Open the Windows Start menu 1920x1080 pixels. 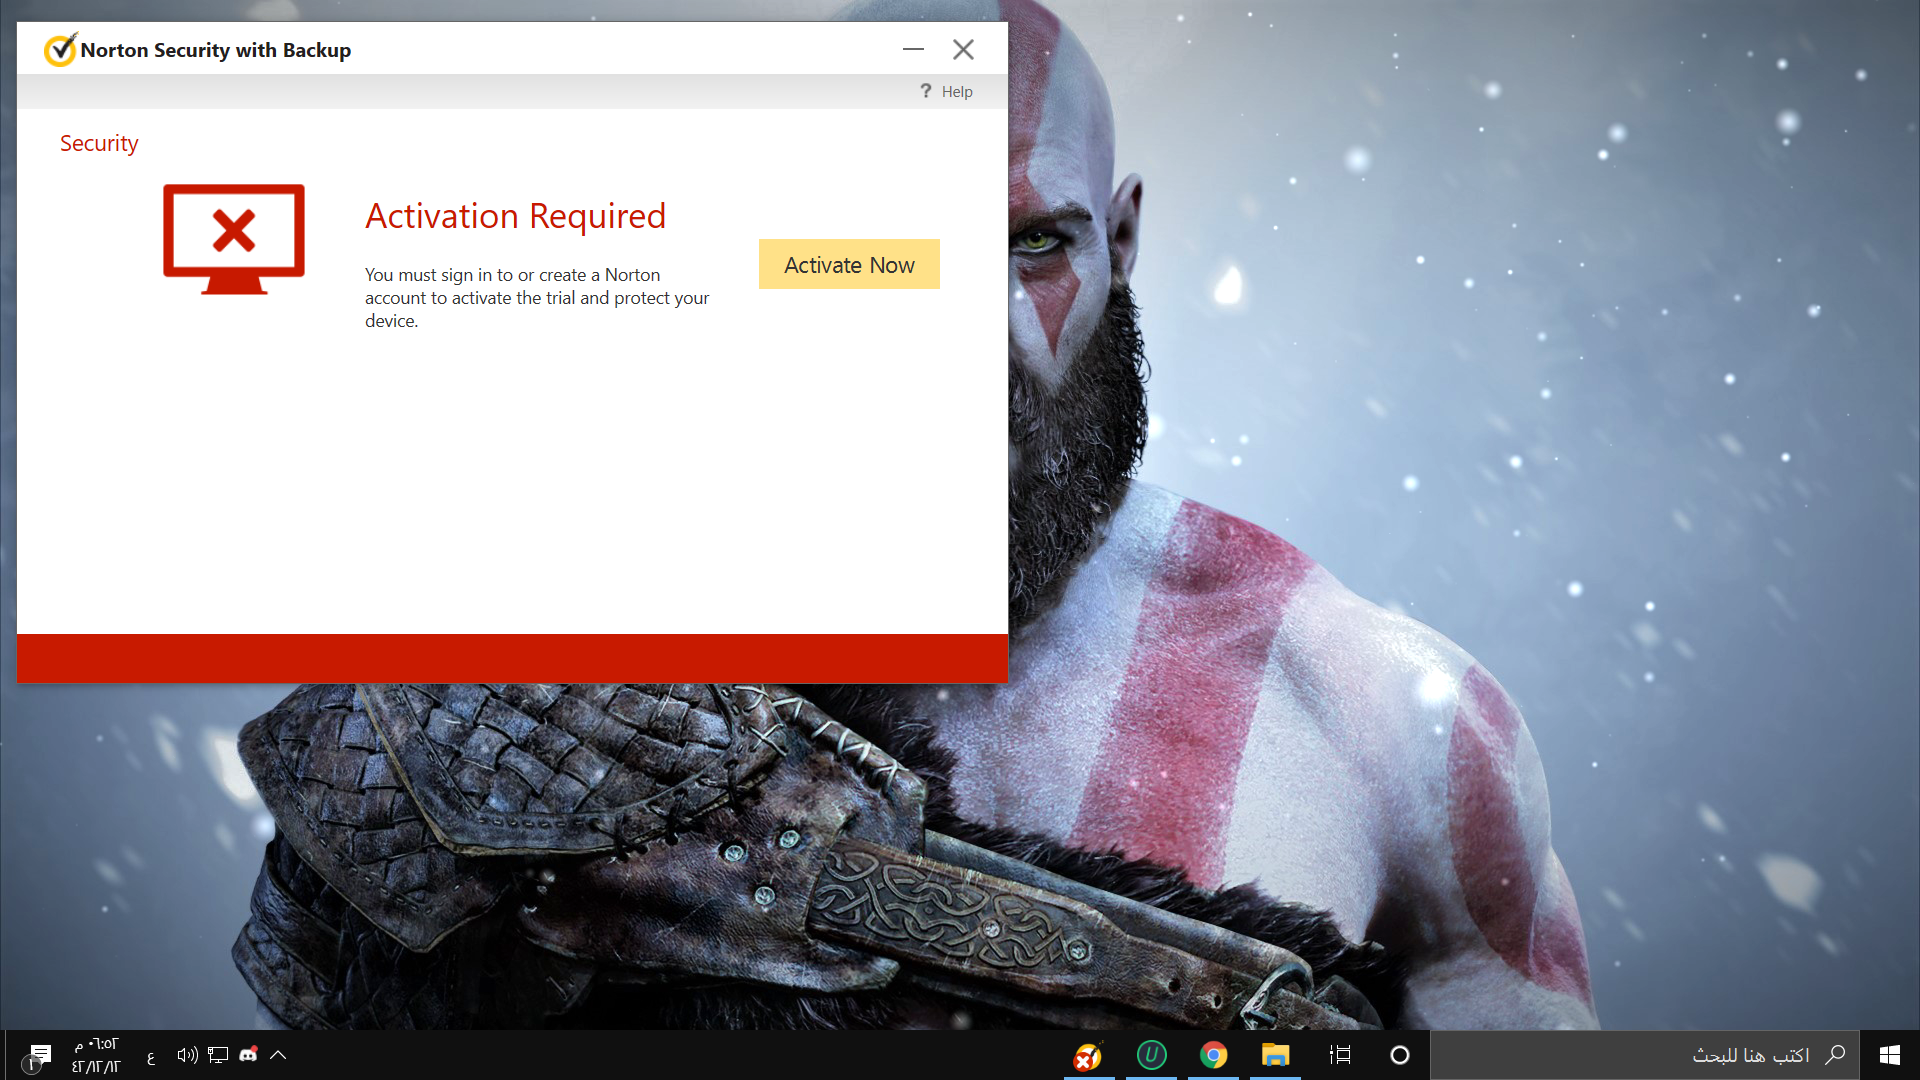(x=1890, y=1055)
